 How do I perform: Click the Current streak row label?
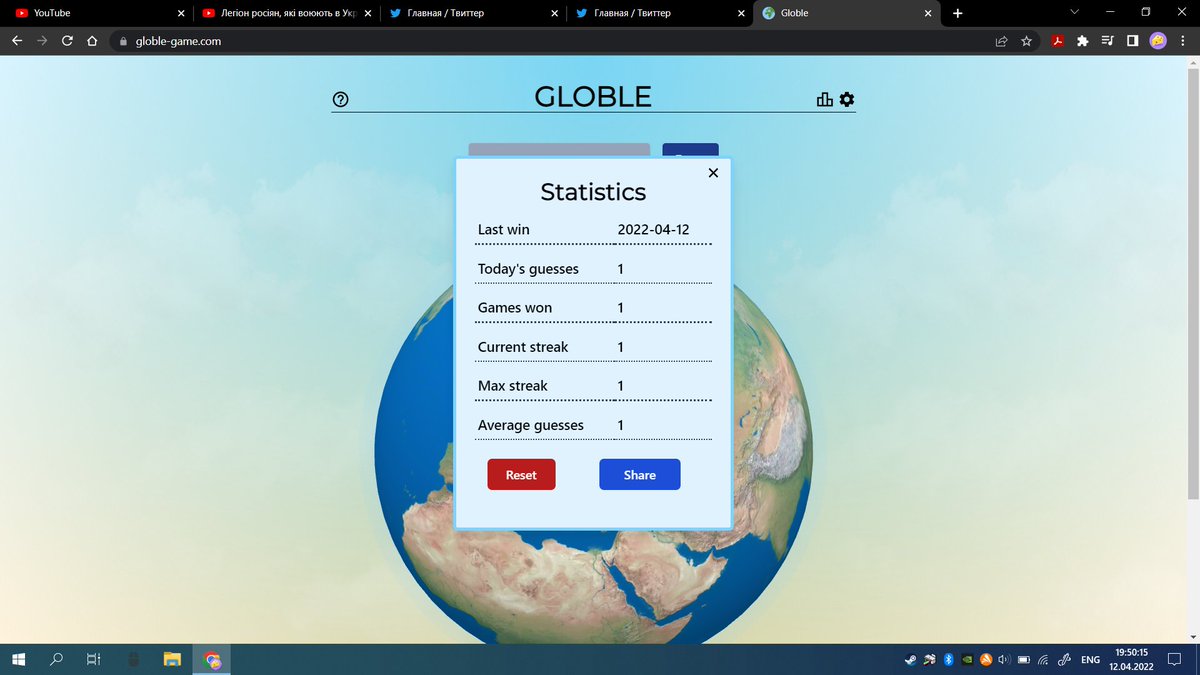tap(523, 347)
